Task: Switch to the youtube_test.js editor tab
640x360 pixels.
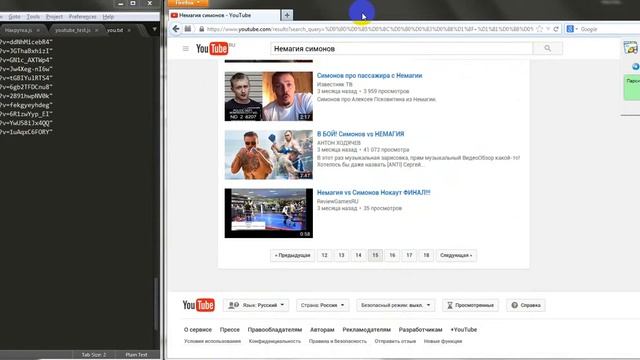Action: pos(73,30)
